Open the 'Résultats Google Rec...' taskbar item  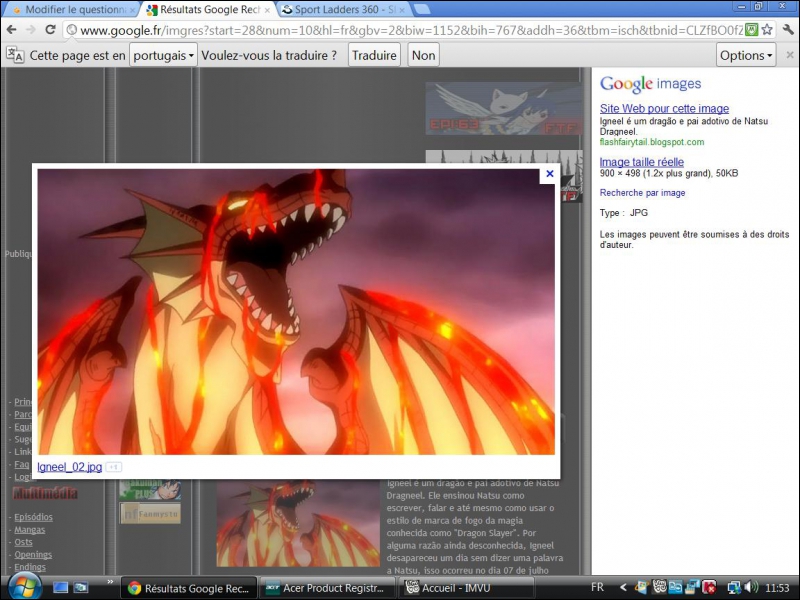[189, 588]
